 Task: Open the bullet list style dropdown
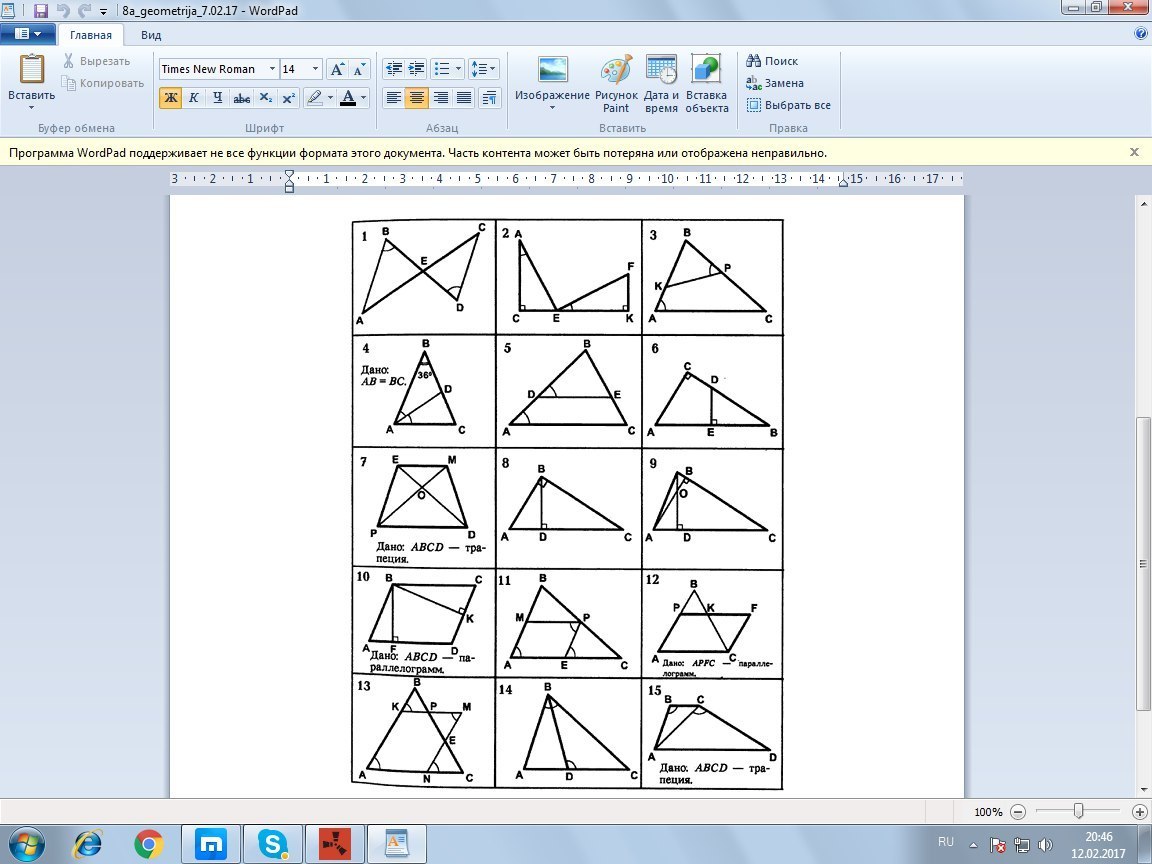(458, 69)
